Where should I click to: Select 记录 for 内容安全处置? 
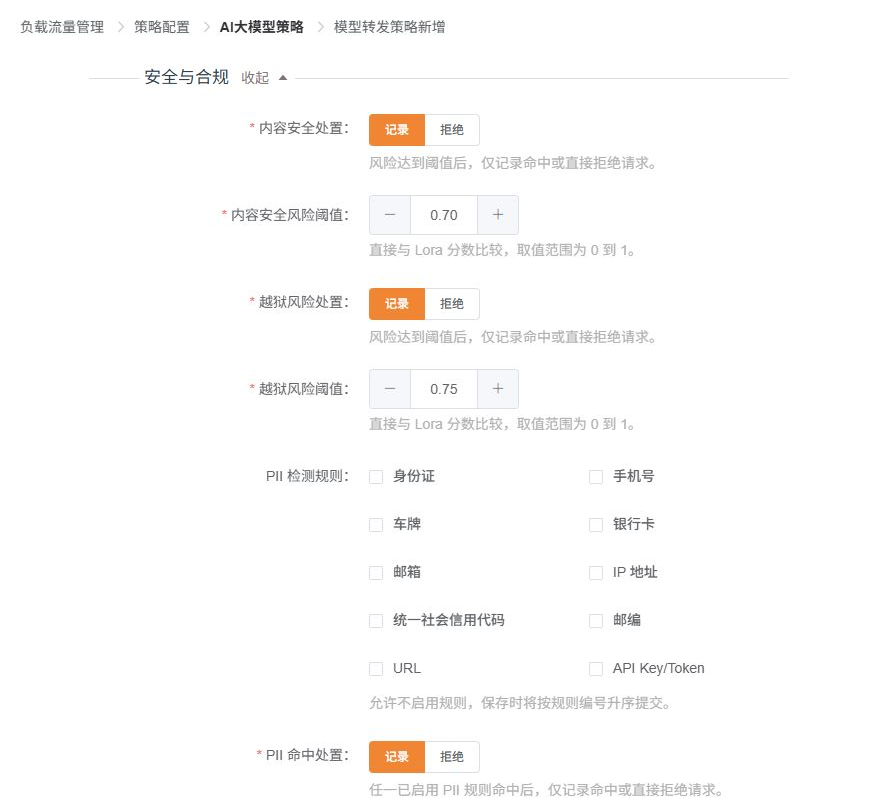pos(397,130)
